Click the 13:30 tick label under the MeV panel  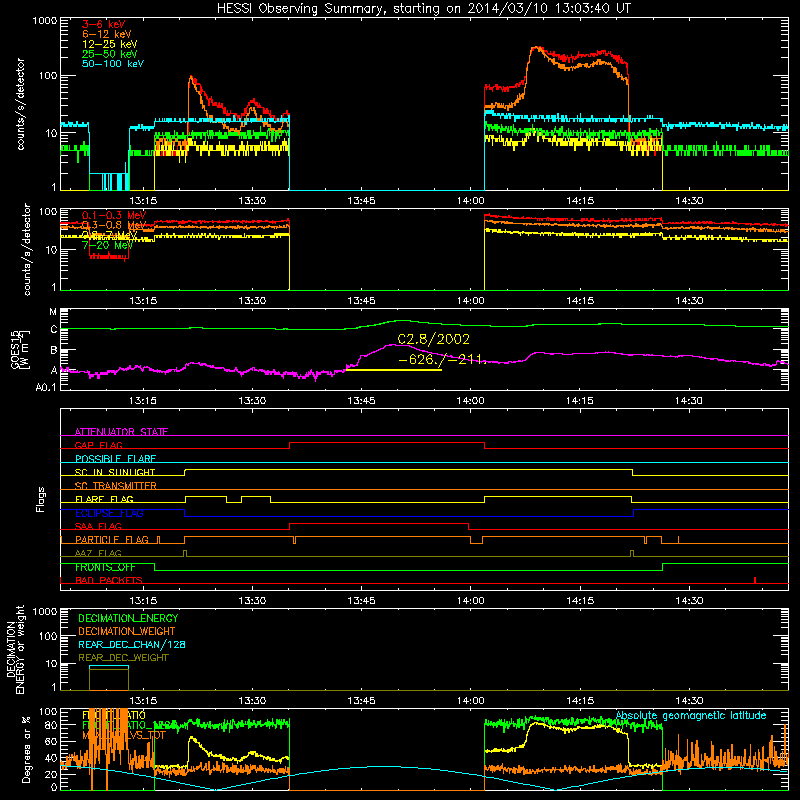[x=252, y=301]
